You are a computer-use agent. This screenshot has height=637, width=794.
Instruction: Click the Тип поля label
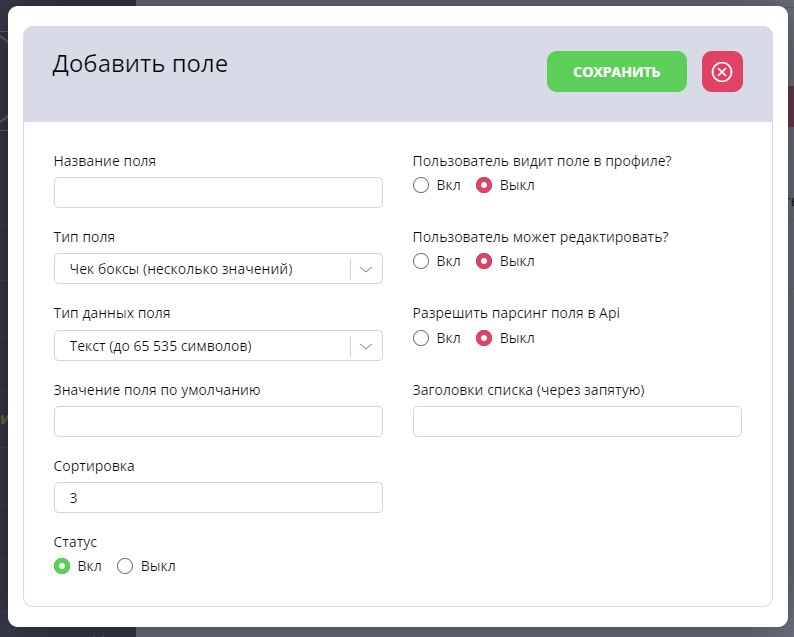[84, 237]
